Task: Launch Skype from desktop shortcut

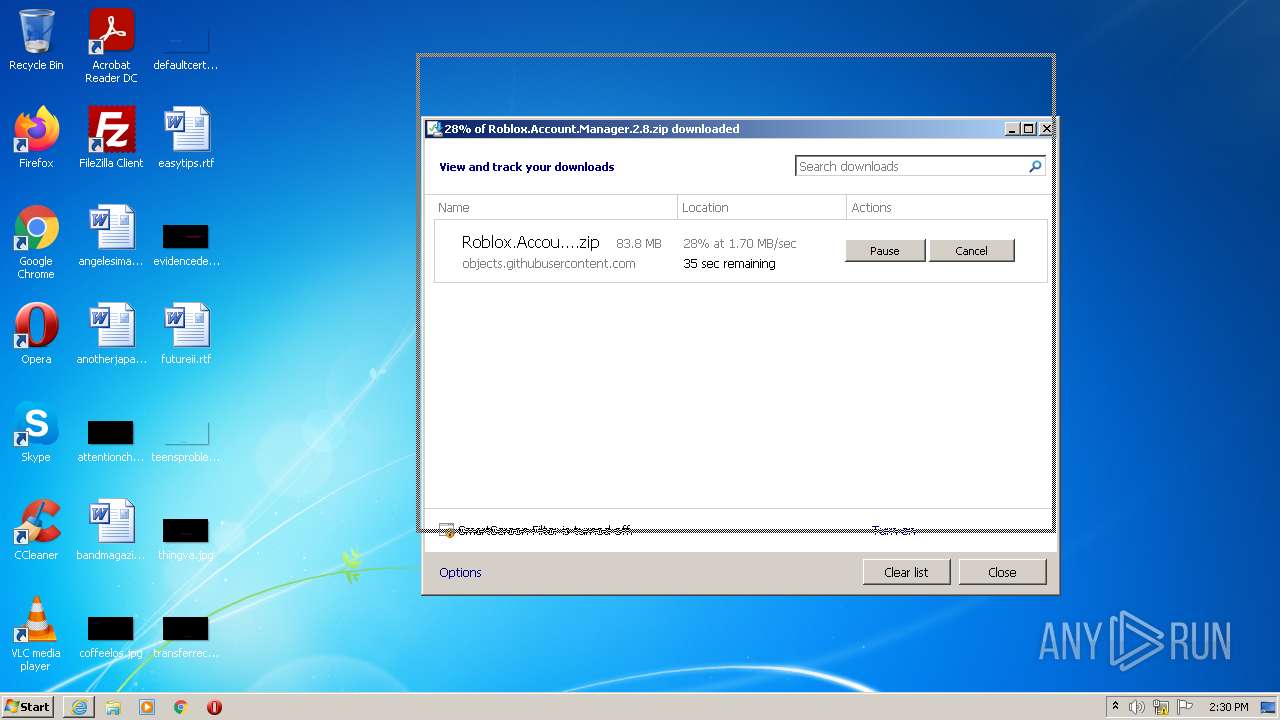Action: pyautogui.click(x=36, y=432)
